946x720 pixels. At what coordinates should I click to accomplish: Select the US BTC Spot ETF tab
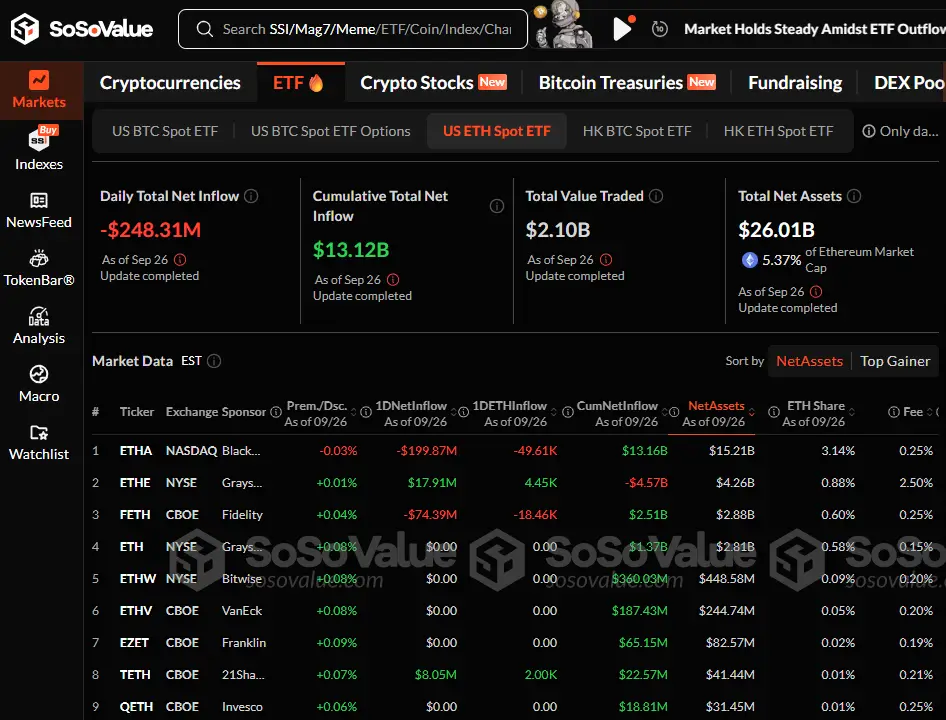(164, 131)
